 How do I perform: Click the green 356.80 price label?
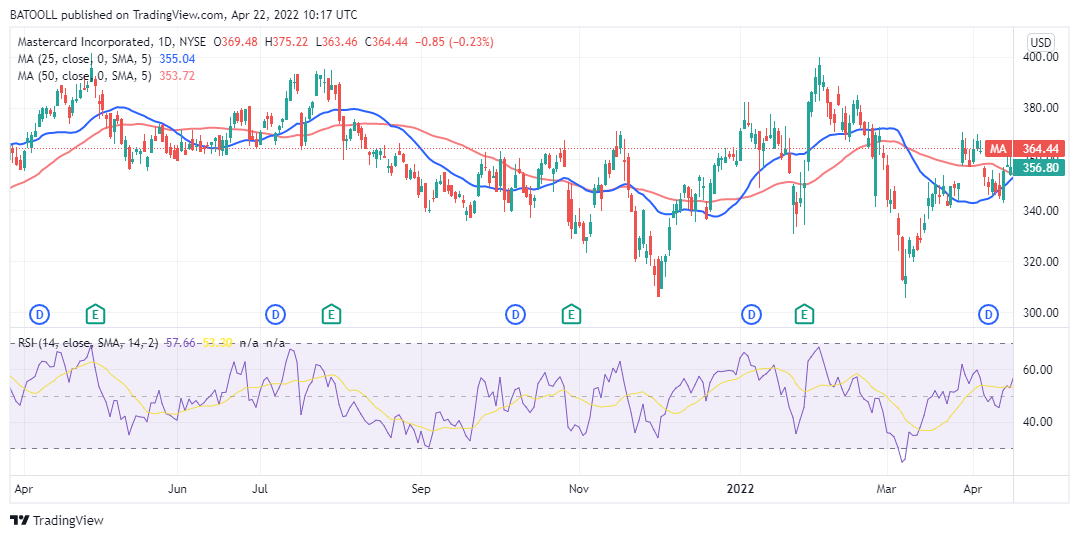[x=1039, y=167]
